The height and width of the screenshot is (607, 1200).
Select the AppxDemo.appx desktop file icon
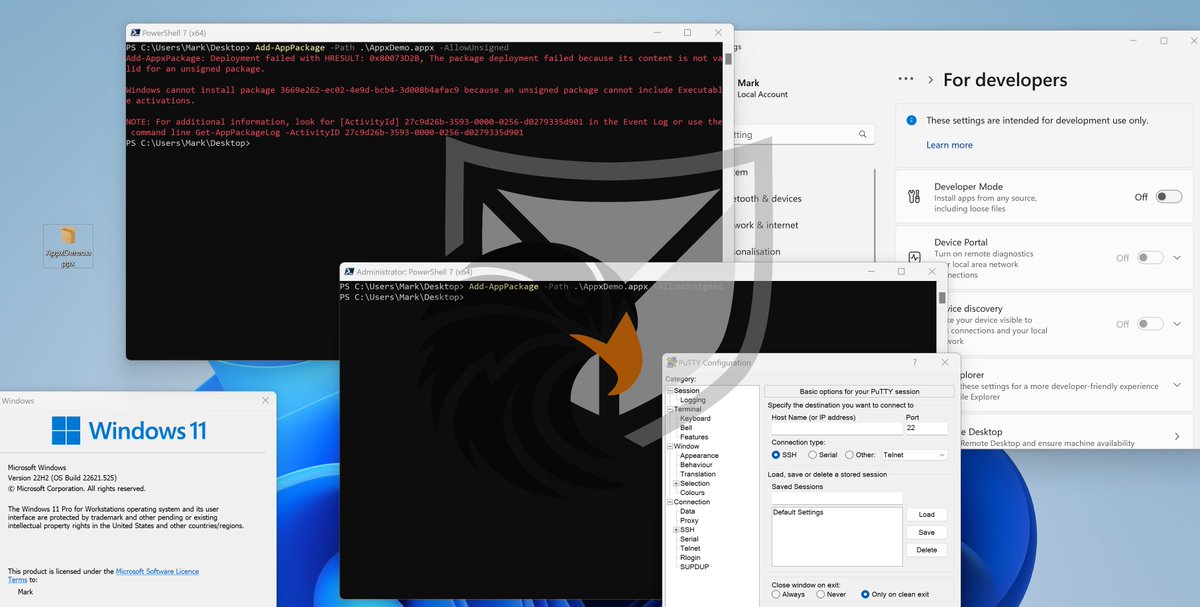point(69,246)
